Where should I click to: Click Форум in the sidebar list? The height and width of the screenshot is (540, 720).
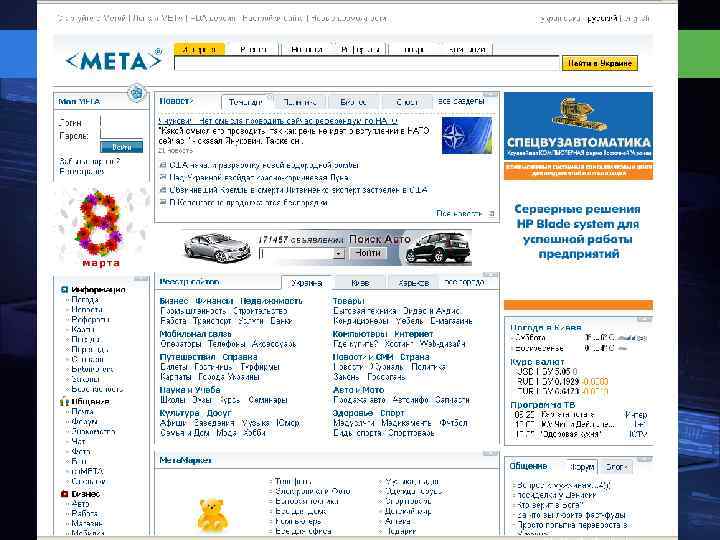(x=84, y=422)
